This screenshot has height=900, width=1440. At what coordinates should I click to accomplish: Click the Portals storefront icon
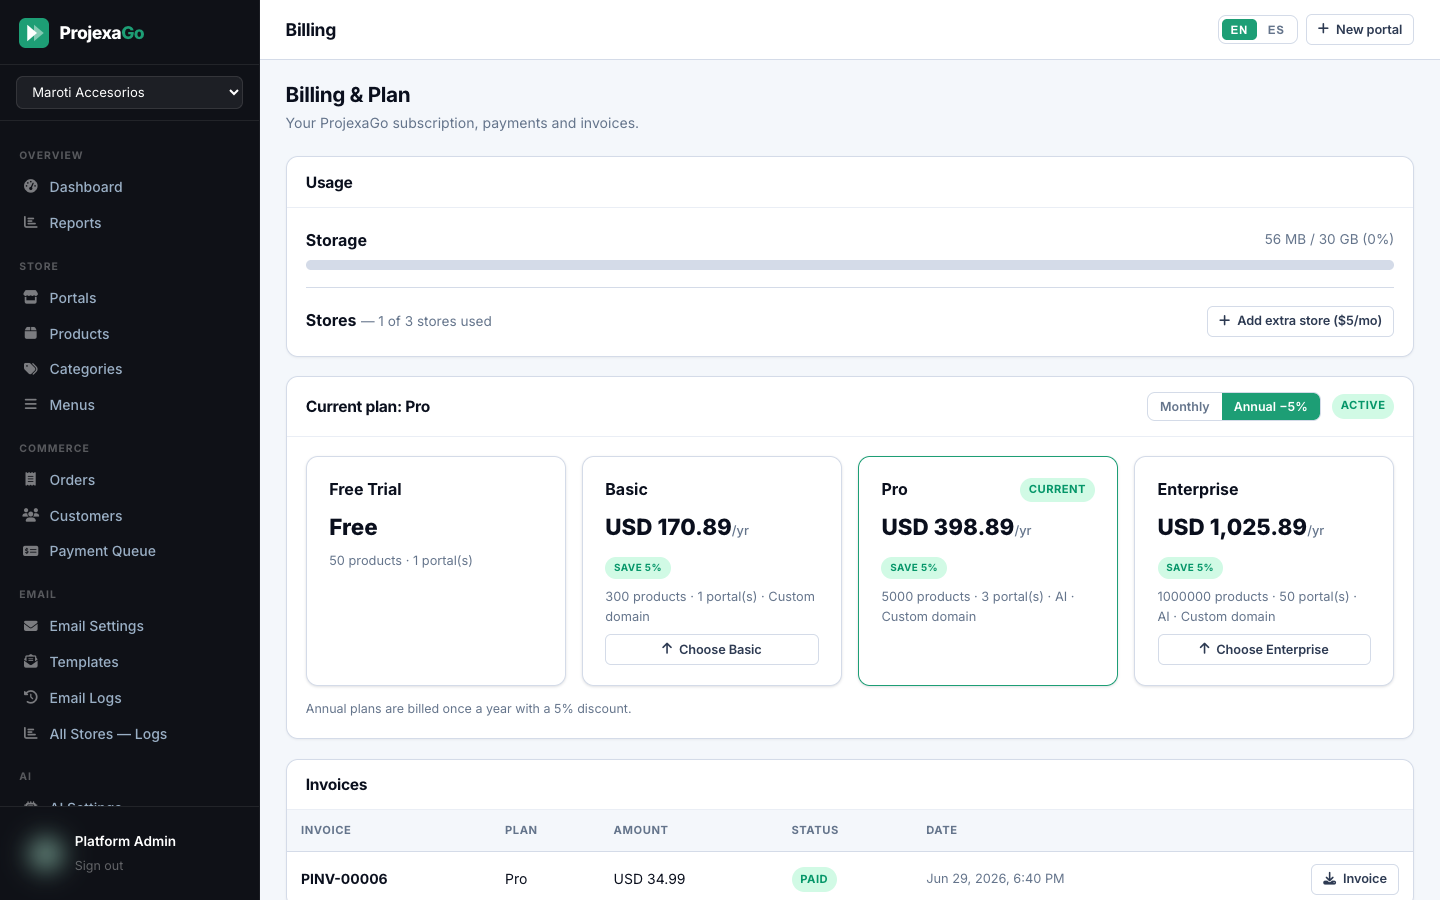click(x=31, y=297)
